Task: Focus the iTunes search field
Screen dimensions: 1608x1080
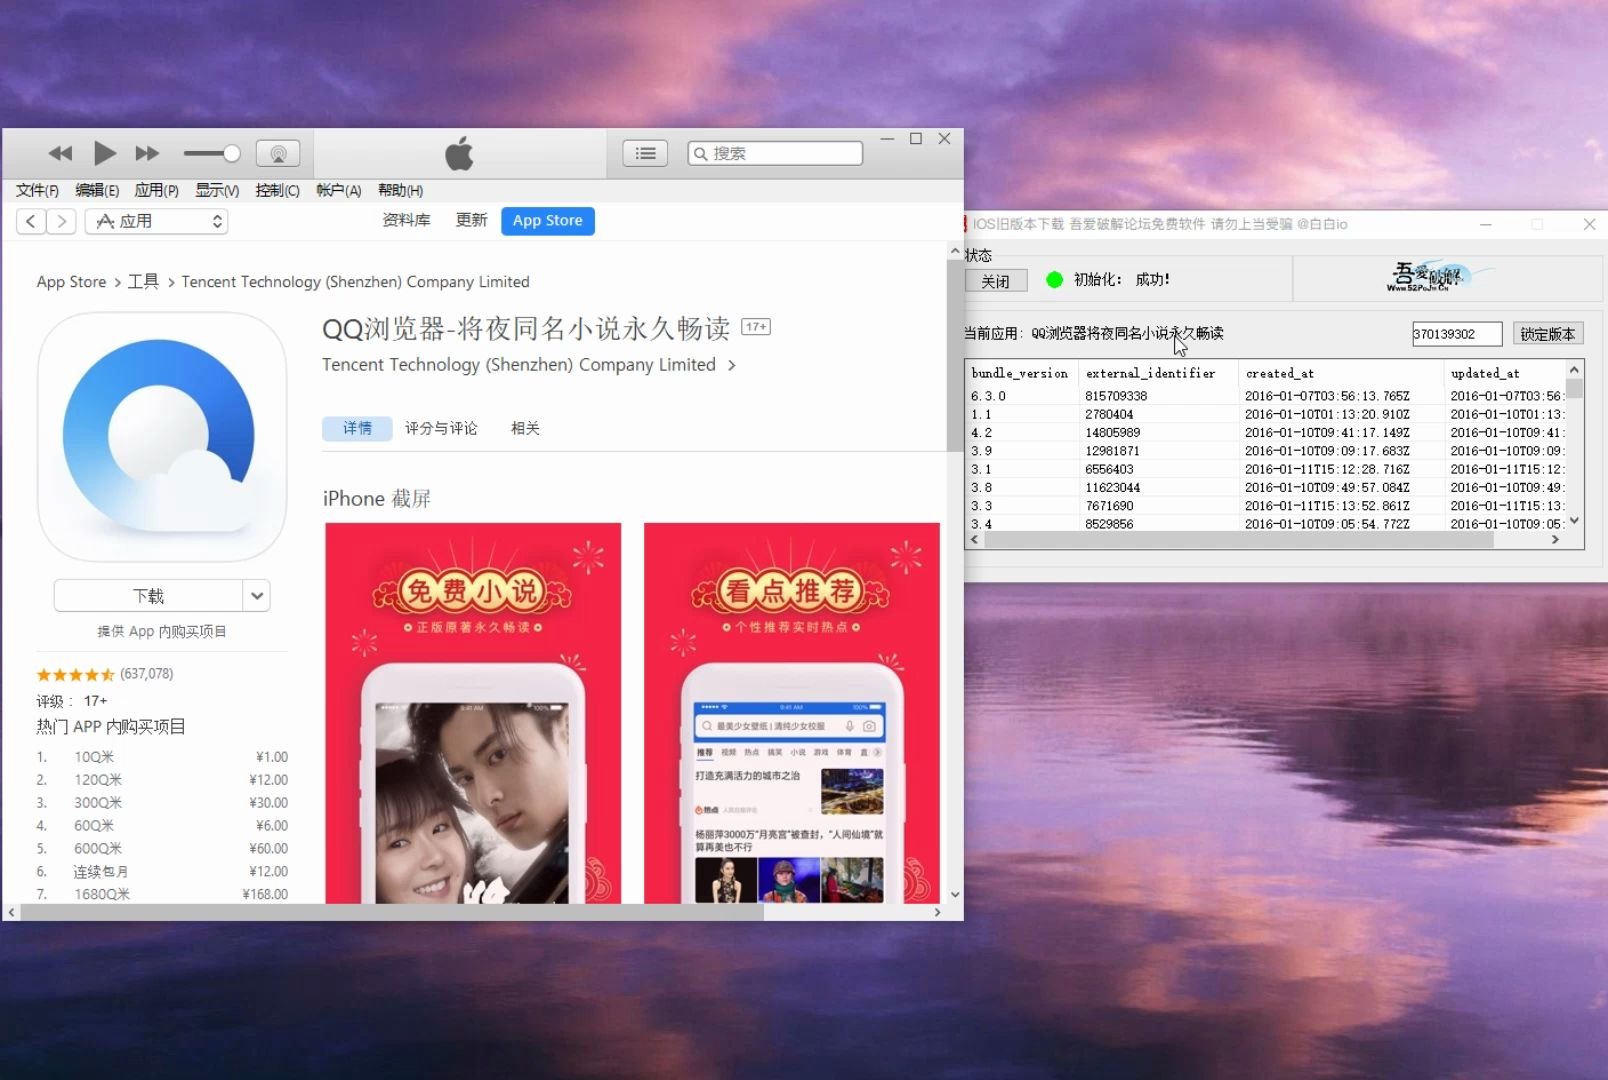Action: pyautogui.click(x=775, y=153)
